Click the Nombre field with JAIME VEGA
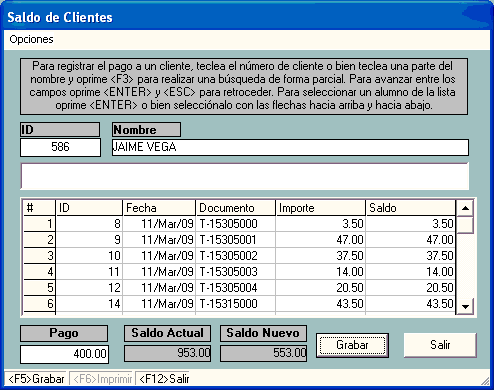This screenshot has height=391, width=494. click(x=290, y=147)
